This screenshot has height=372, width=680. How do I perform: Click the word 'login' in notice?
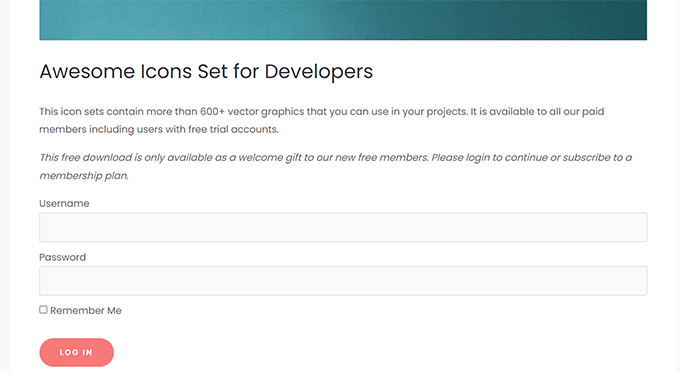pos(478,158)
